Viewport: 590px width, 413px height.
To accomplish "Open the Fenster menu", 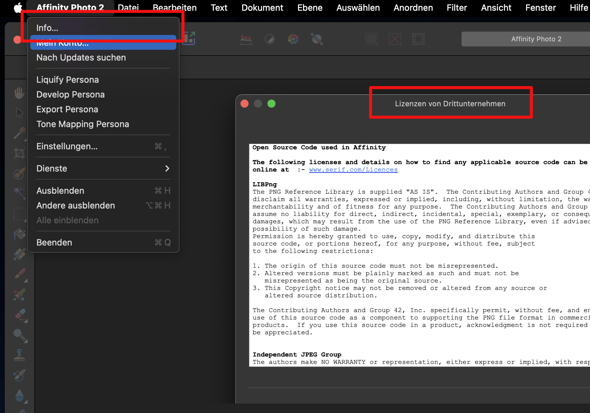I will click(540, 8).
